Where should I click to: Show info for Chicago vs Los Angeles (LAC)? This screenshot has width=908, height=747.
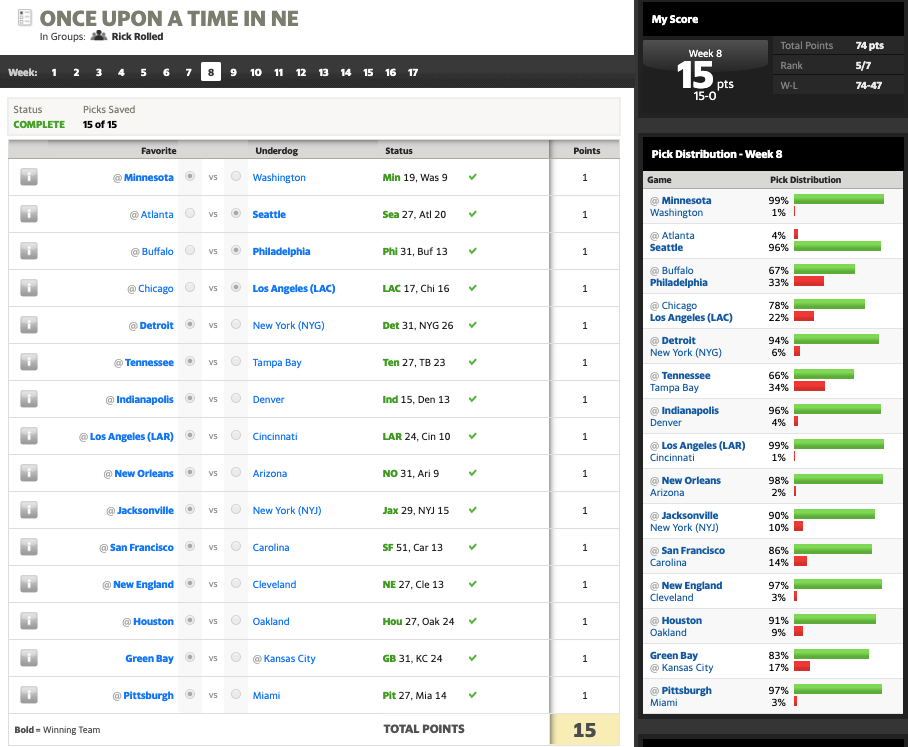pyautogui.click(x=29, y=288)
